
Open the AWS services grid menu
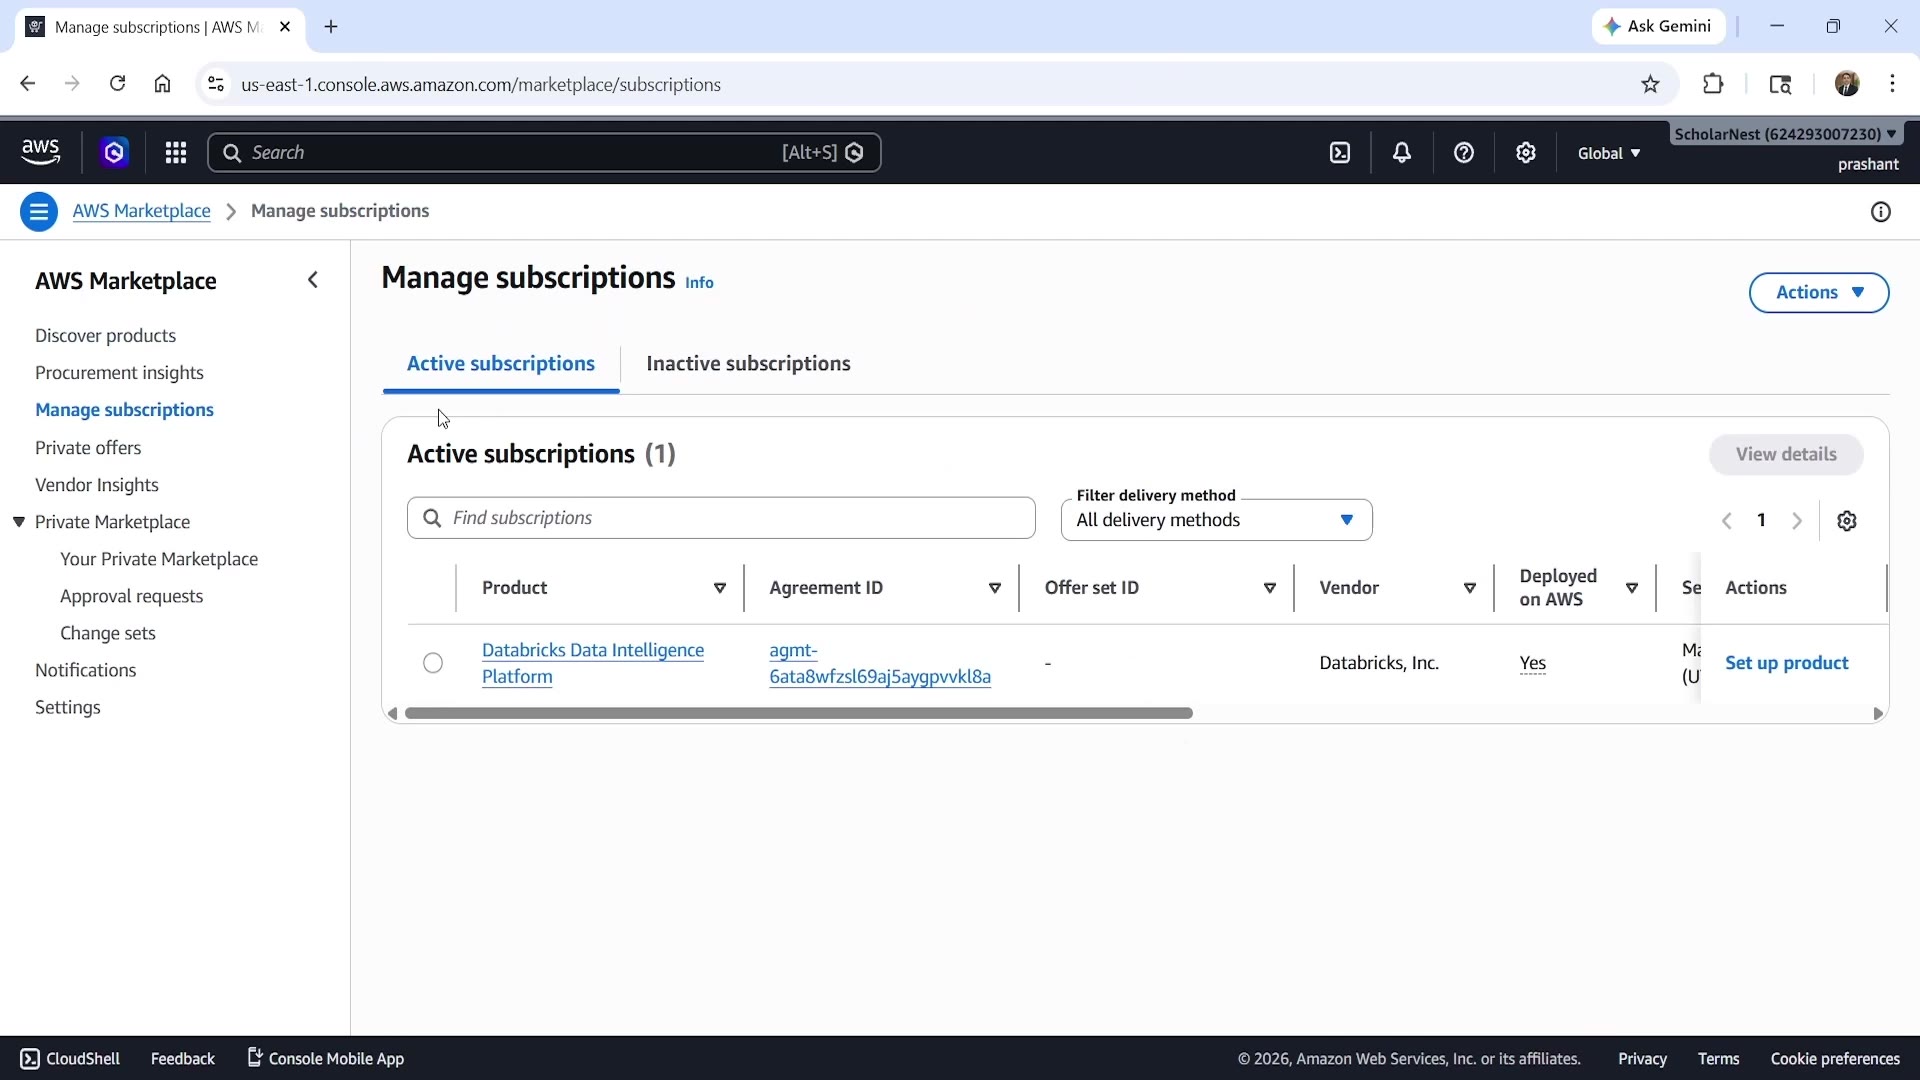click(x=176, y=152)
